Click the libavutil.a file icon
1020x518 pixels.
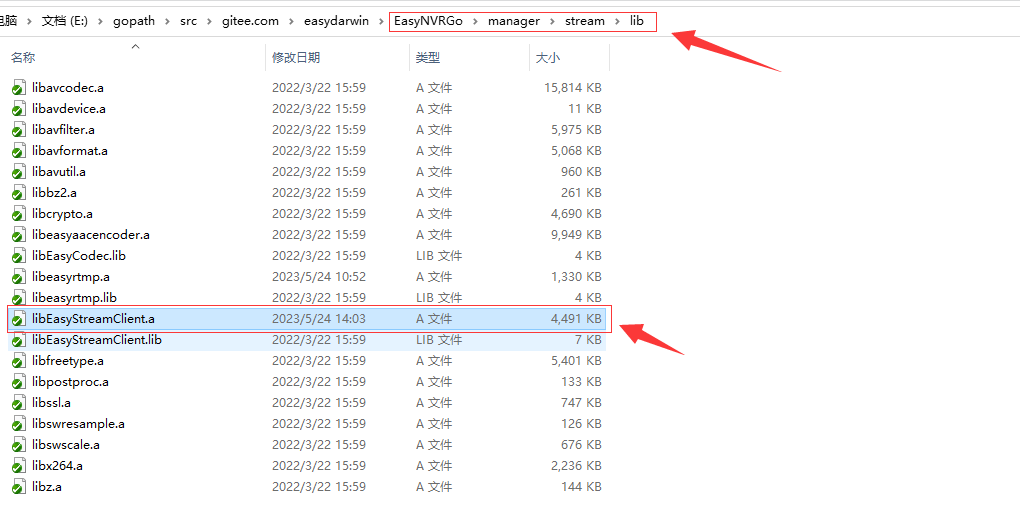tap(19, 172)
